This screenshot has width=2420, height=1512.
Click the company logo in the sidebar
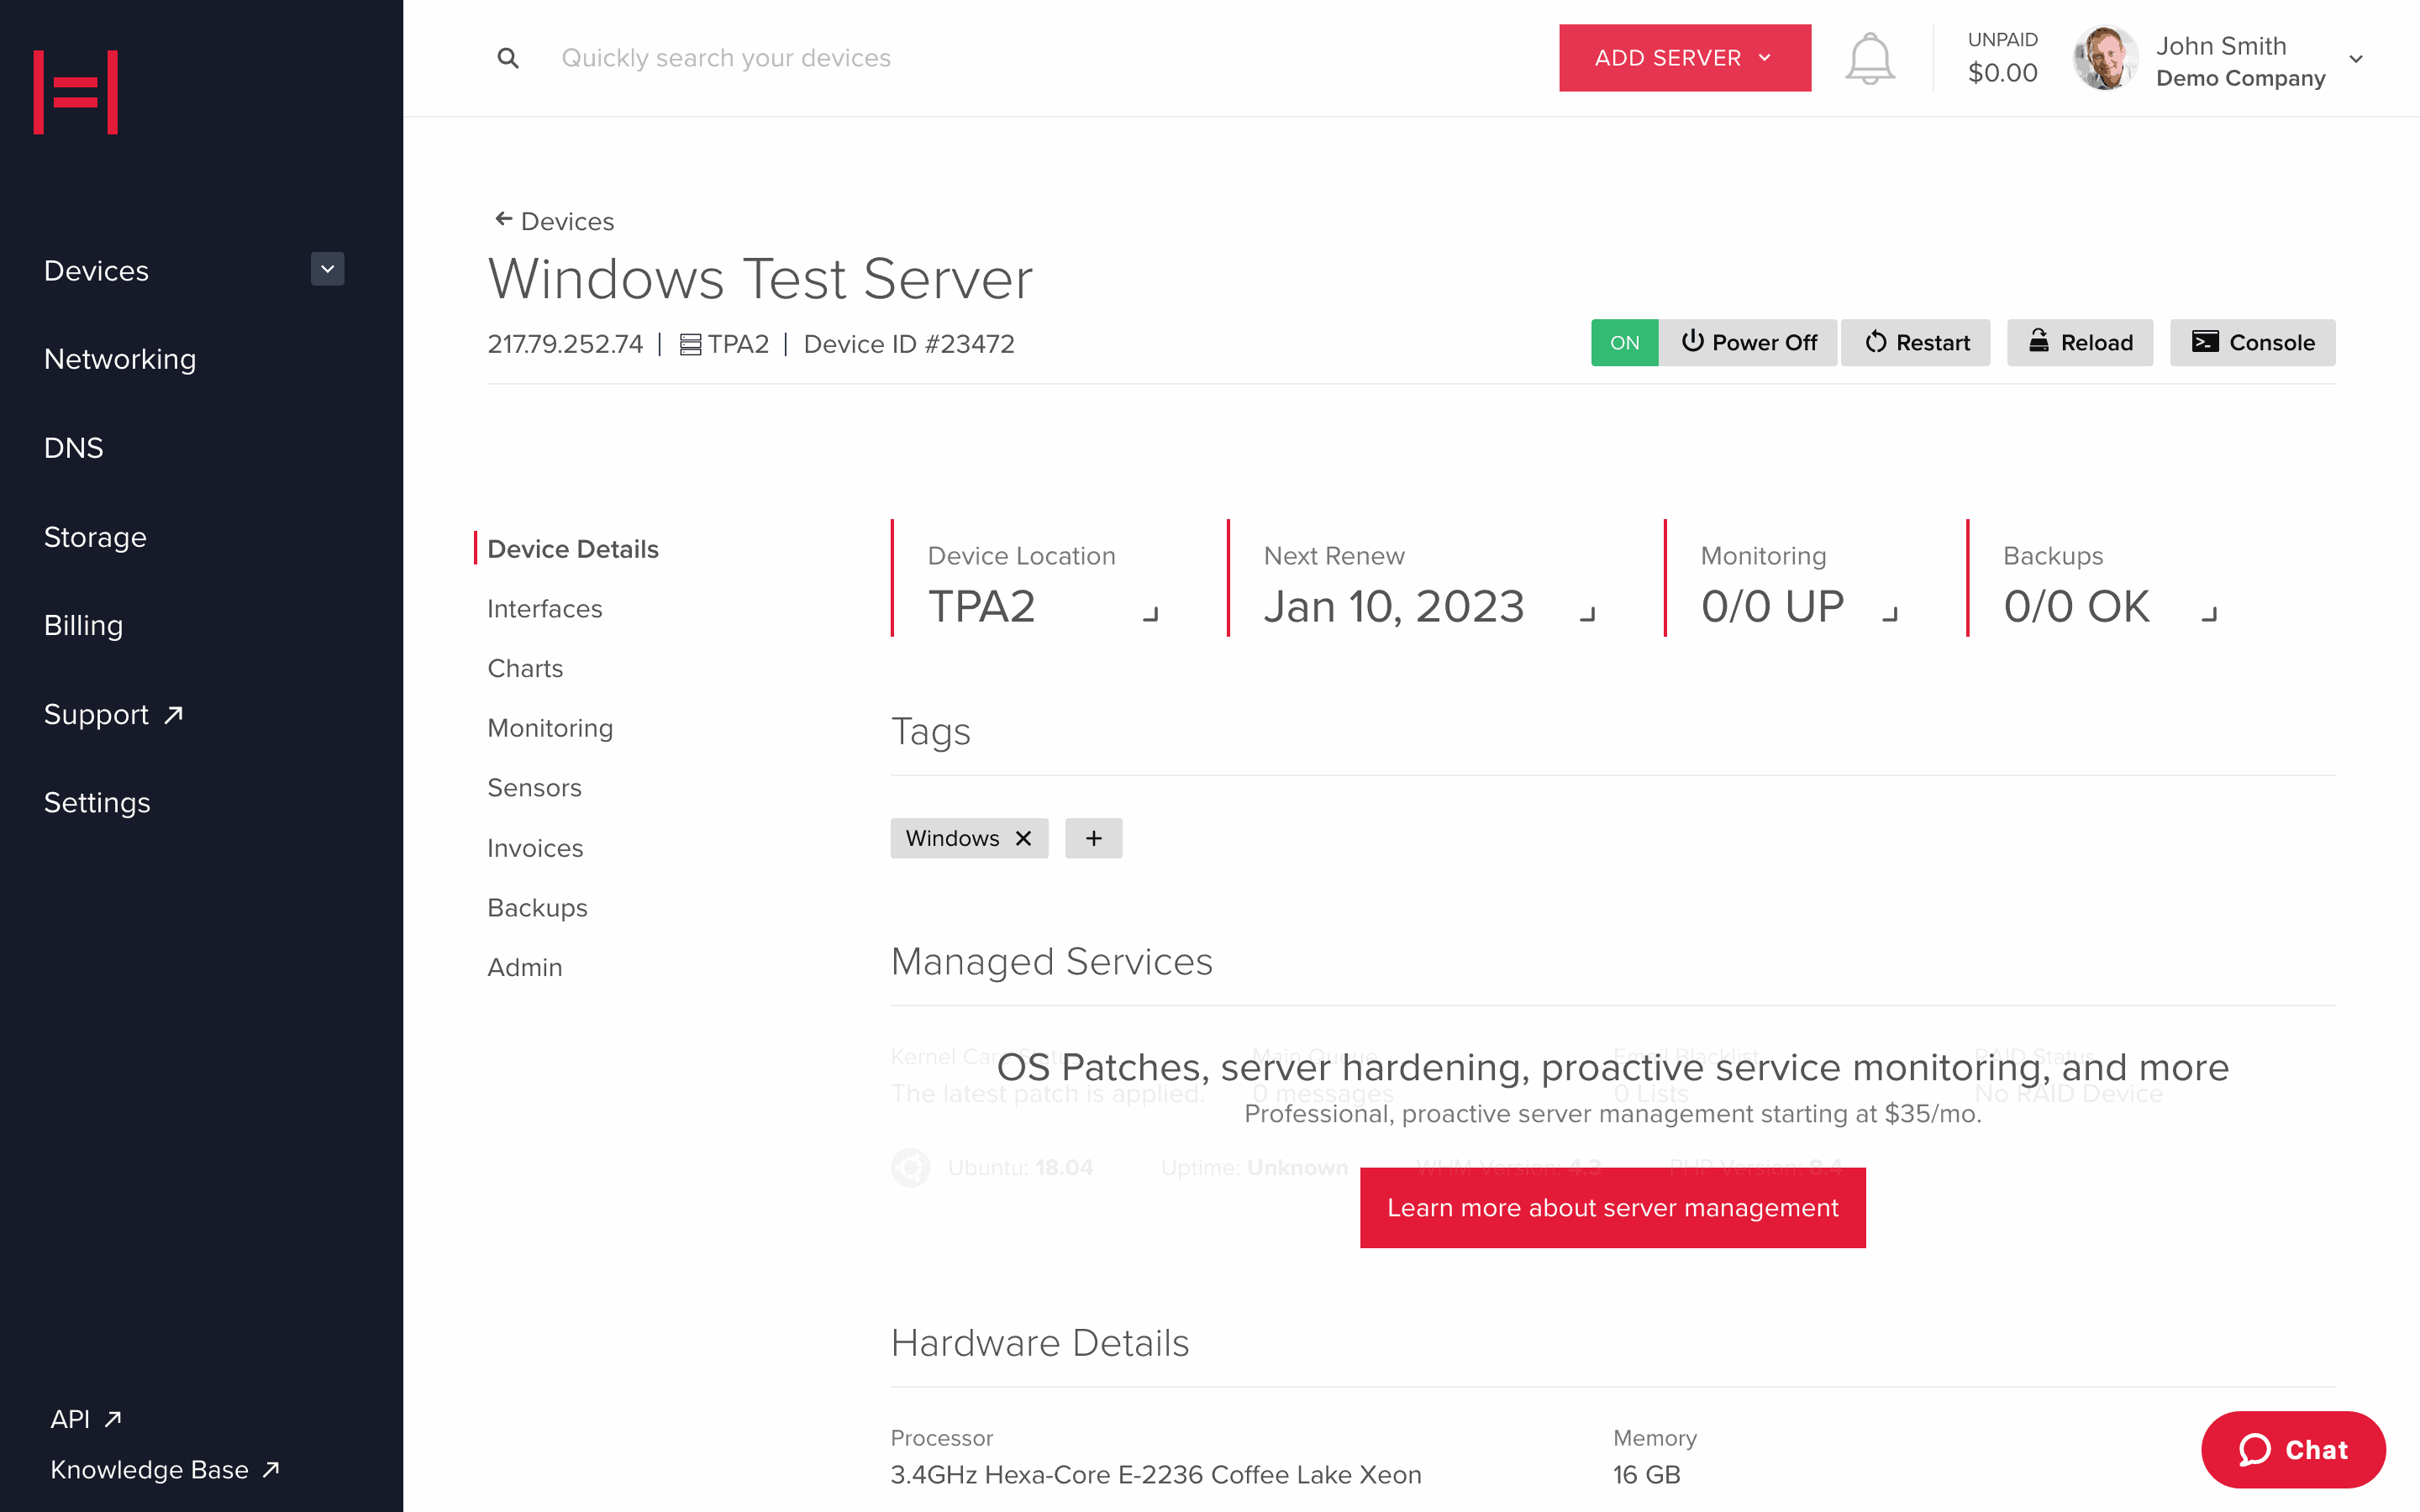point(76,91)
